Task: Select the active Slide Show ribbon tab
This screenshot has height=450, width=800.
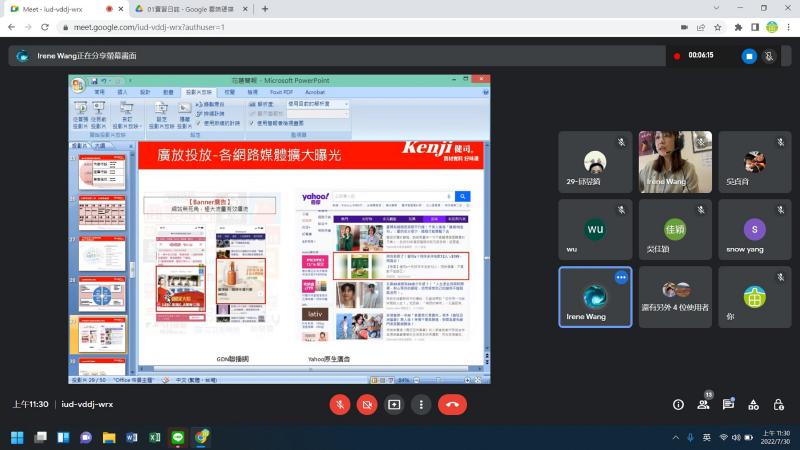Action: 199,92
